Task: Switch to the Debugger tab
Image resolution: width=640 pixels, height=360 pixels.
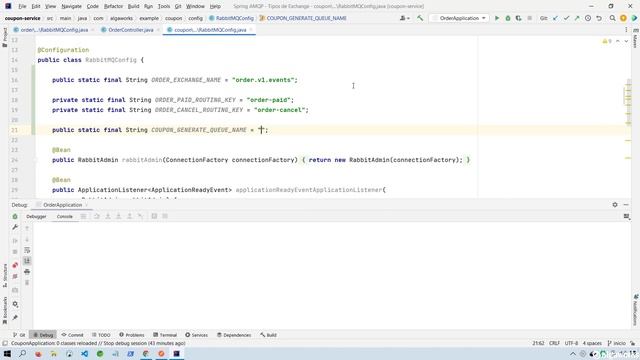Action: pyautogui.click(x=36, y=216)
